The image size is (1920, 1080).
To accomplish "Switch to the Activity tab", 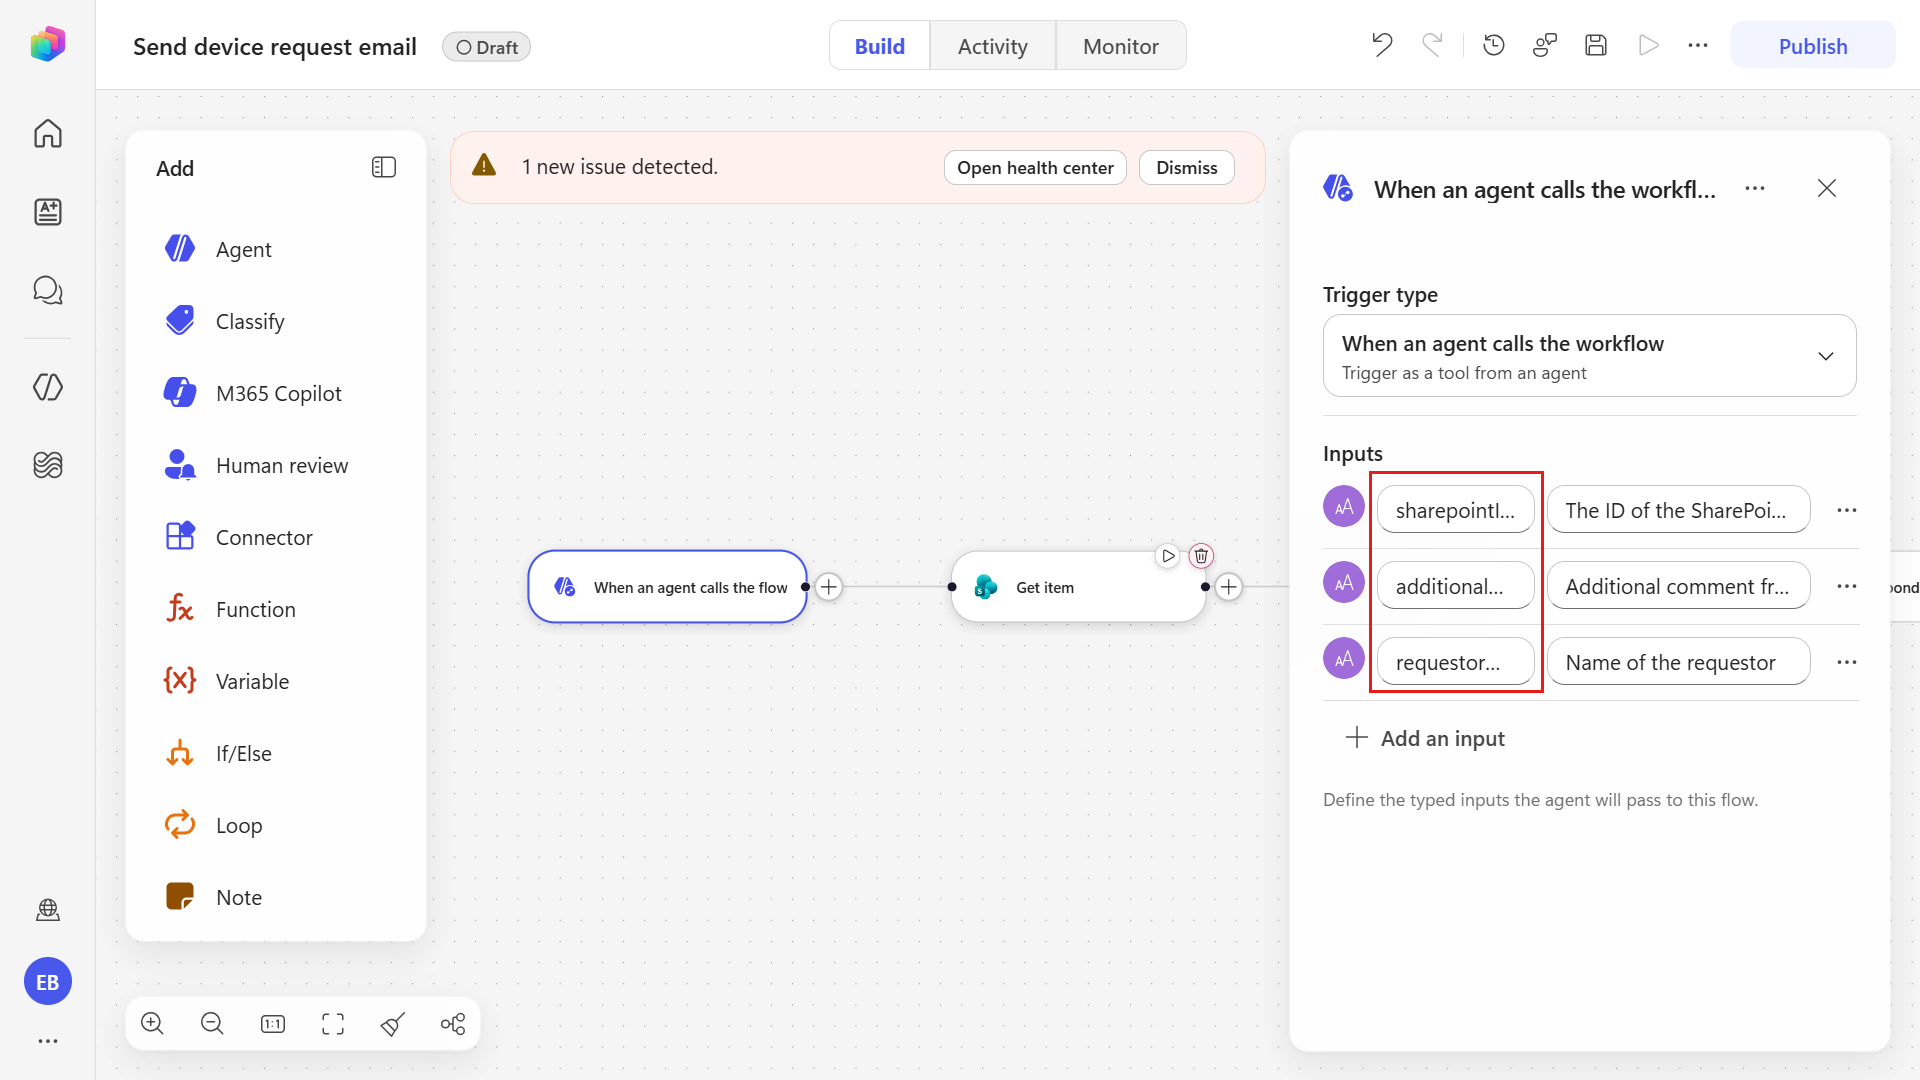I will [x=993, y=46].
